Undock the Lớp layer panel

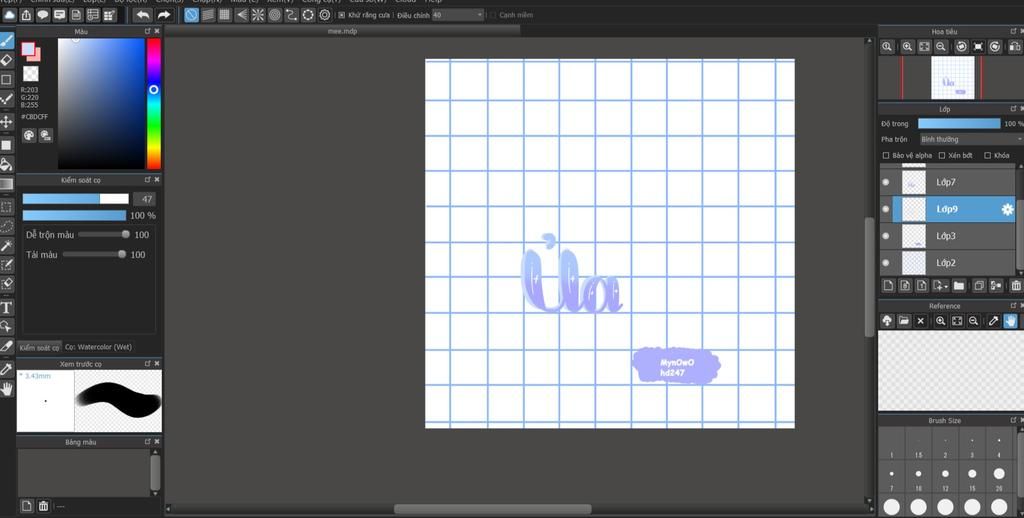[1013, 109]
